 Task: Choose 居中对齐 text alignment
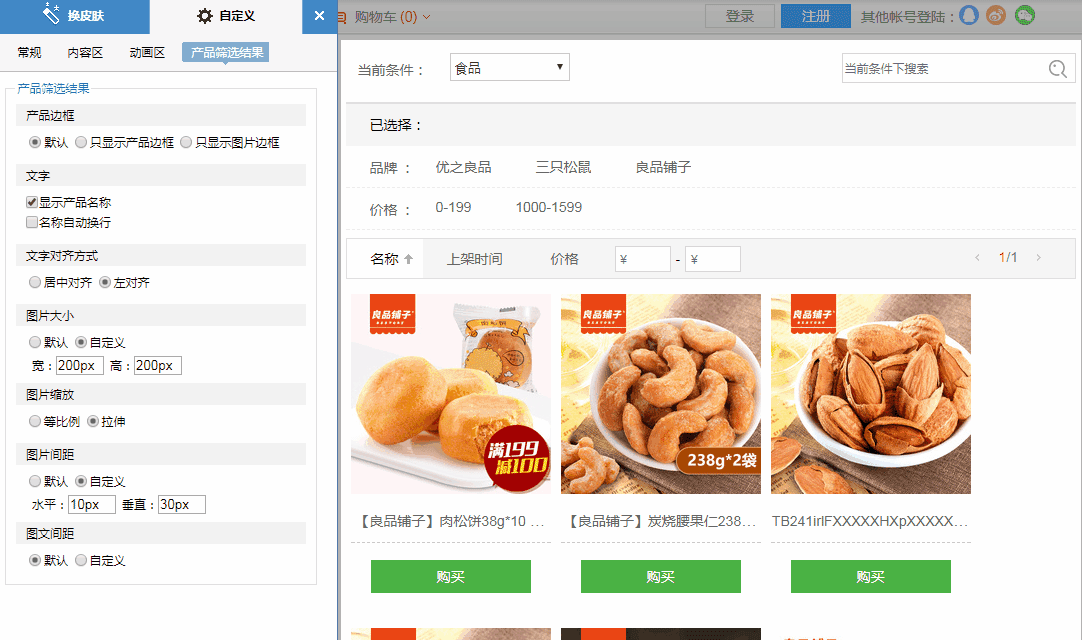tap(35, 282)
